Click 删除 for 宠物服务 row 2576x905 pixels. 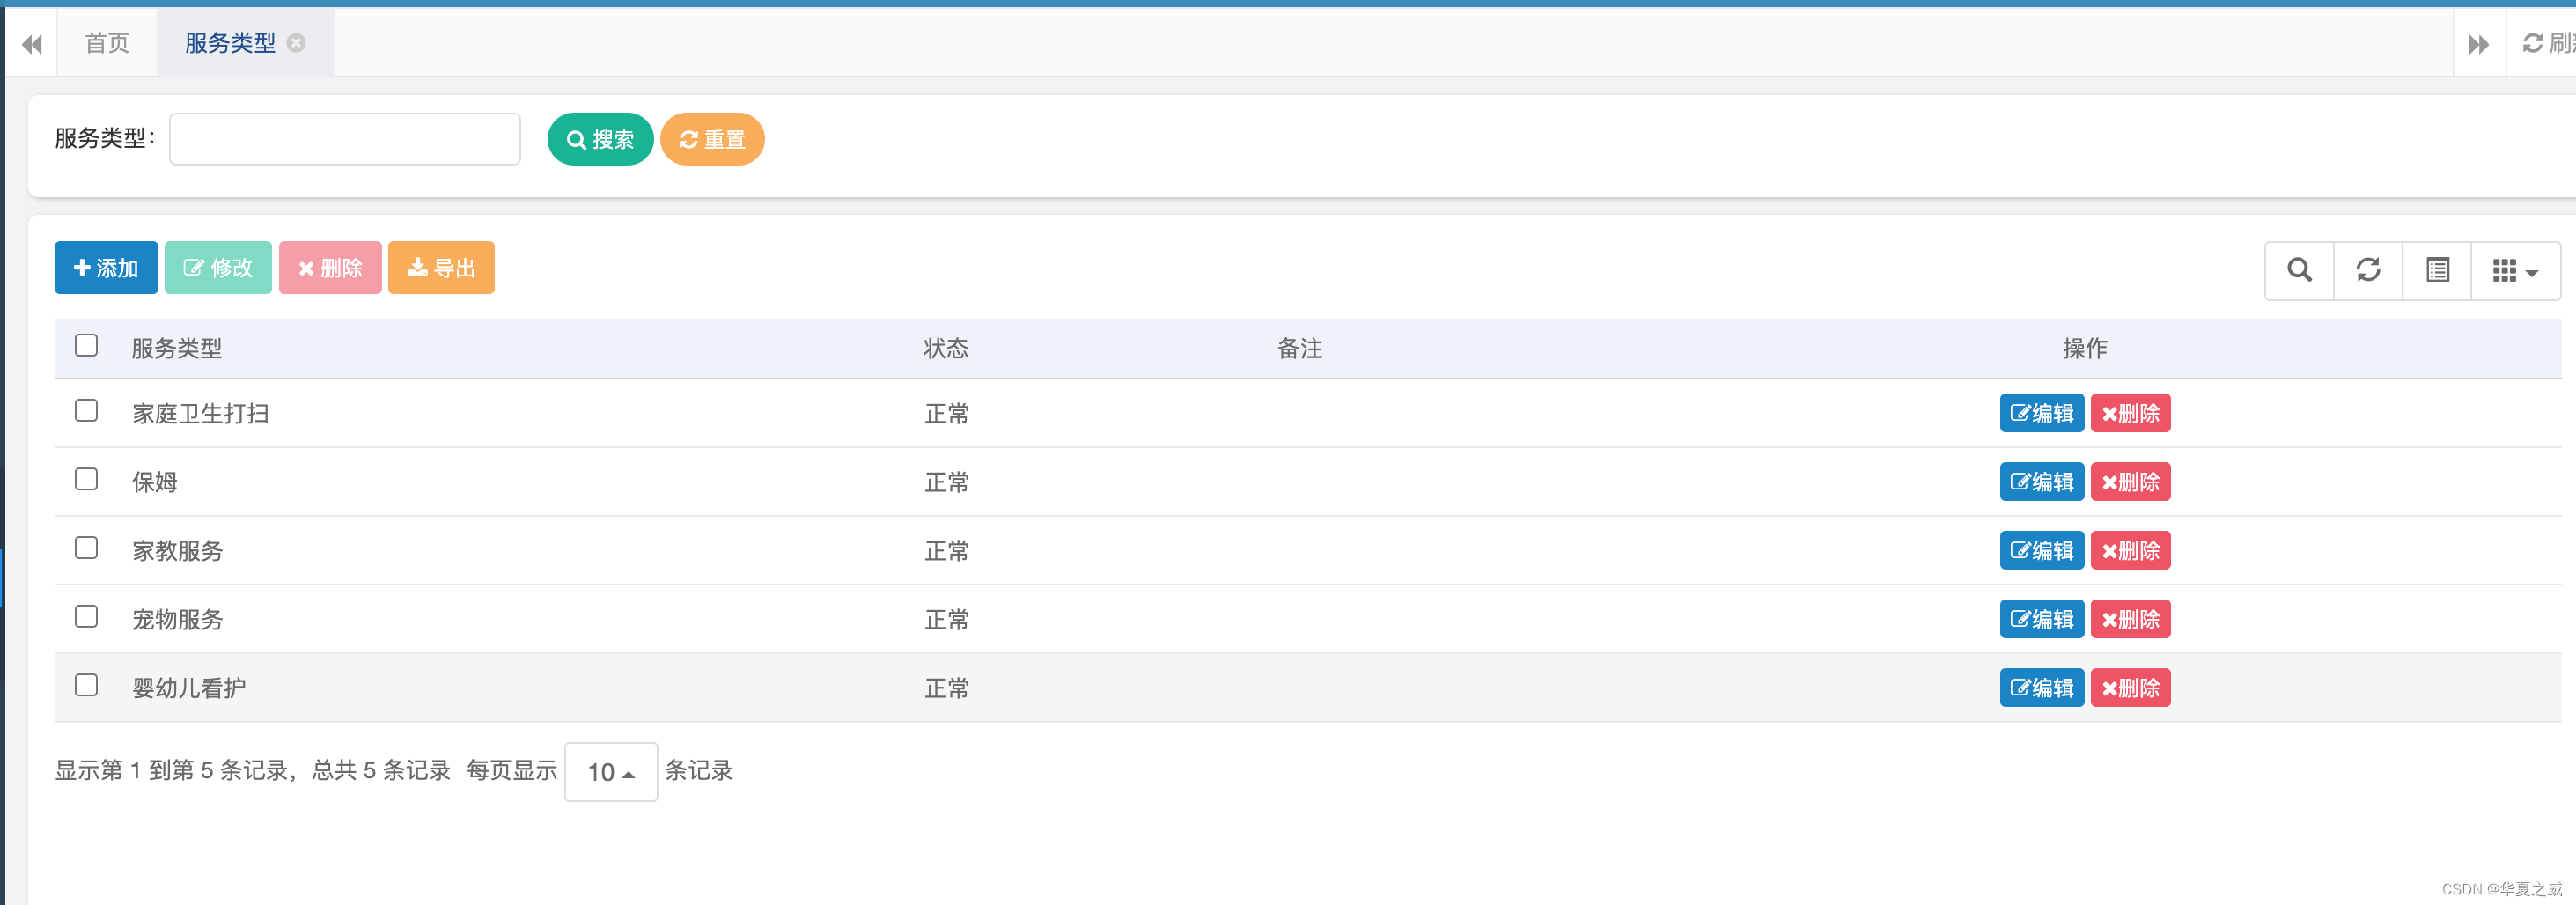pos(2130,619)
